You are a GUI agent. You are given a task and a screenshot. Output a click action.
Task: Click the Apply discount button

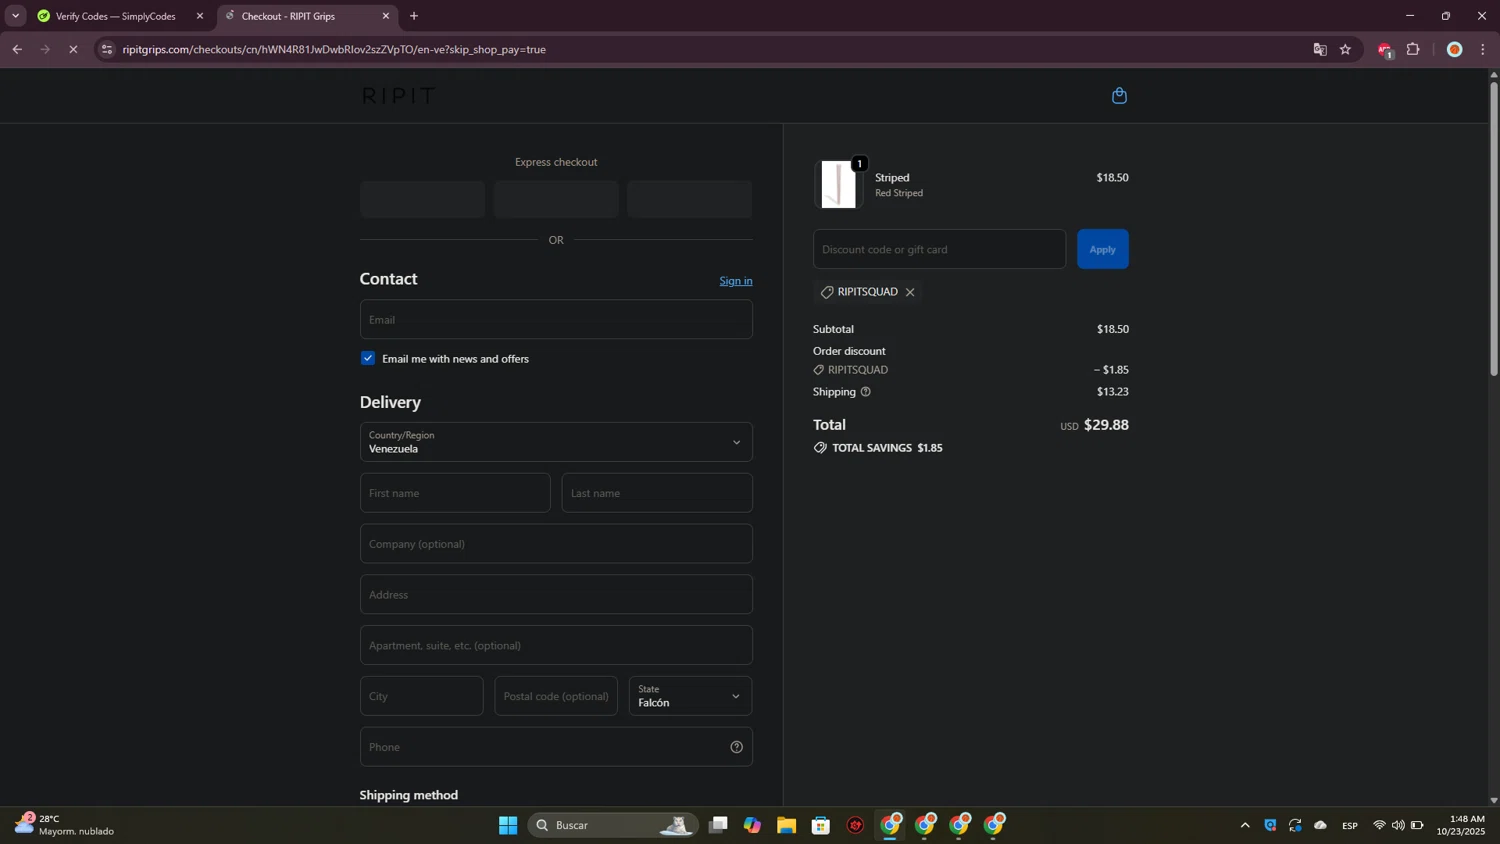click(1103, 249)
